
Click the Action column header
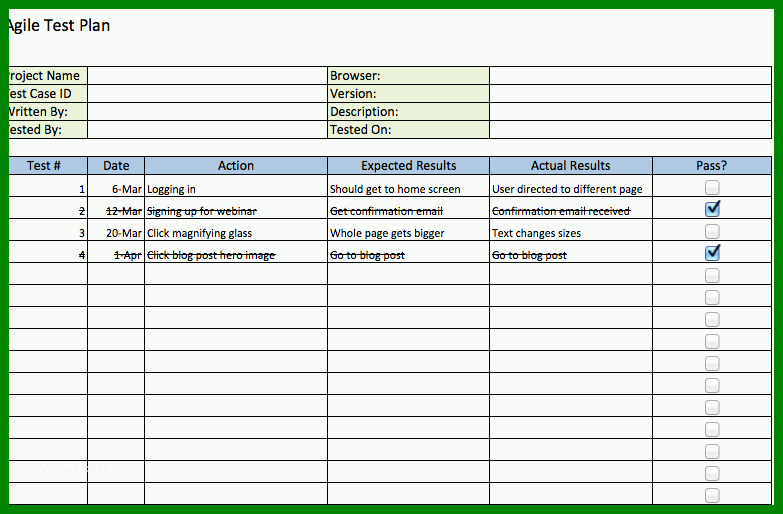click(236, 165)
